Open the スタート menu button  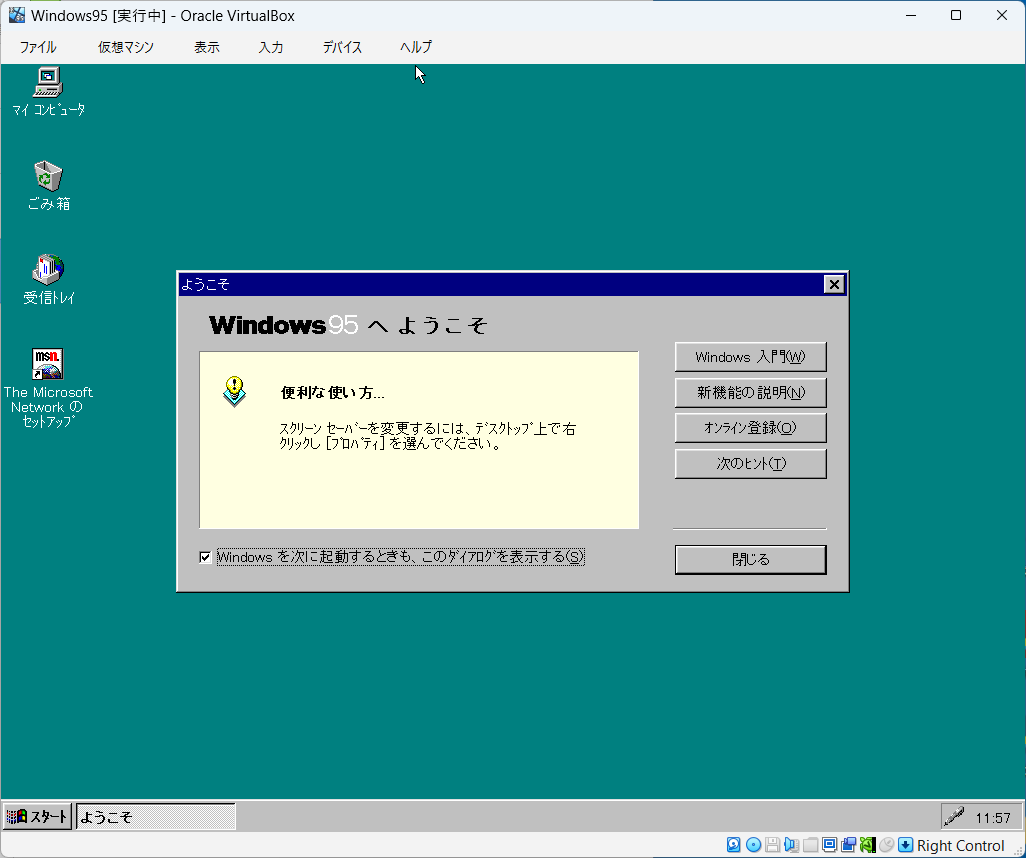pos(38,817)
